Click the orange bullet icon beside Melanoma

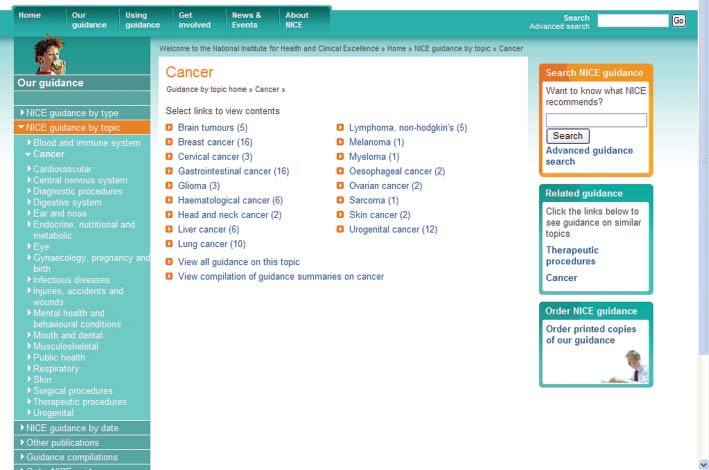(x=340, y=142)
